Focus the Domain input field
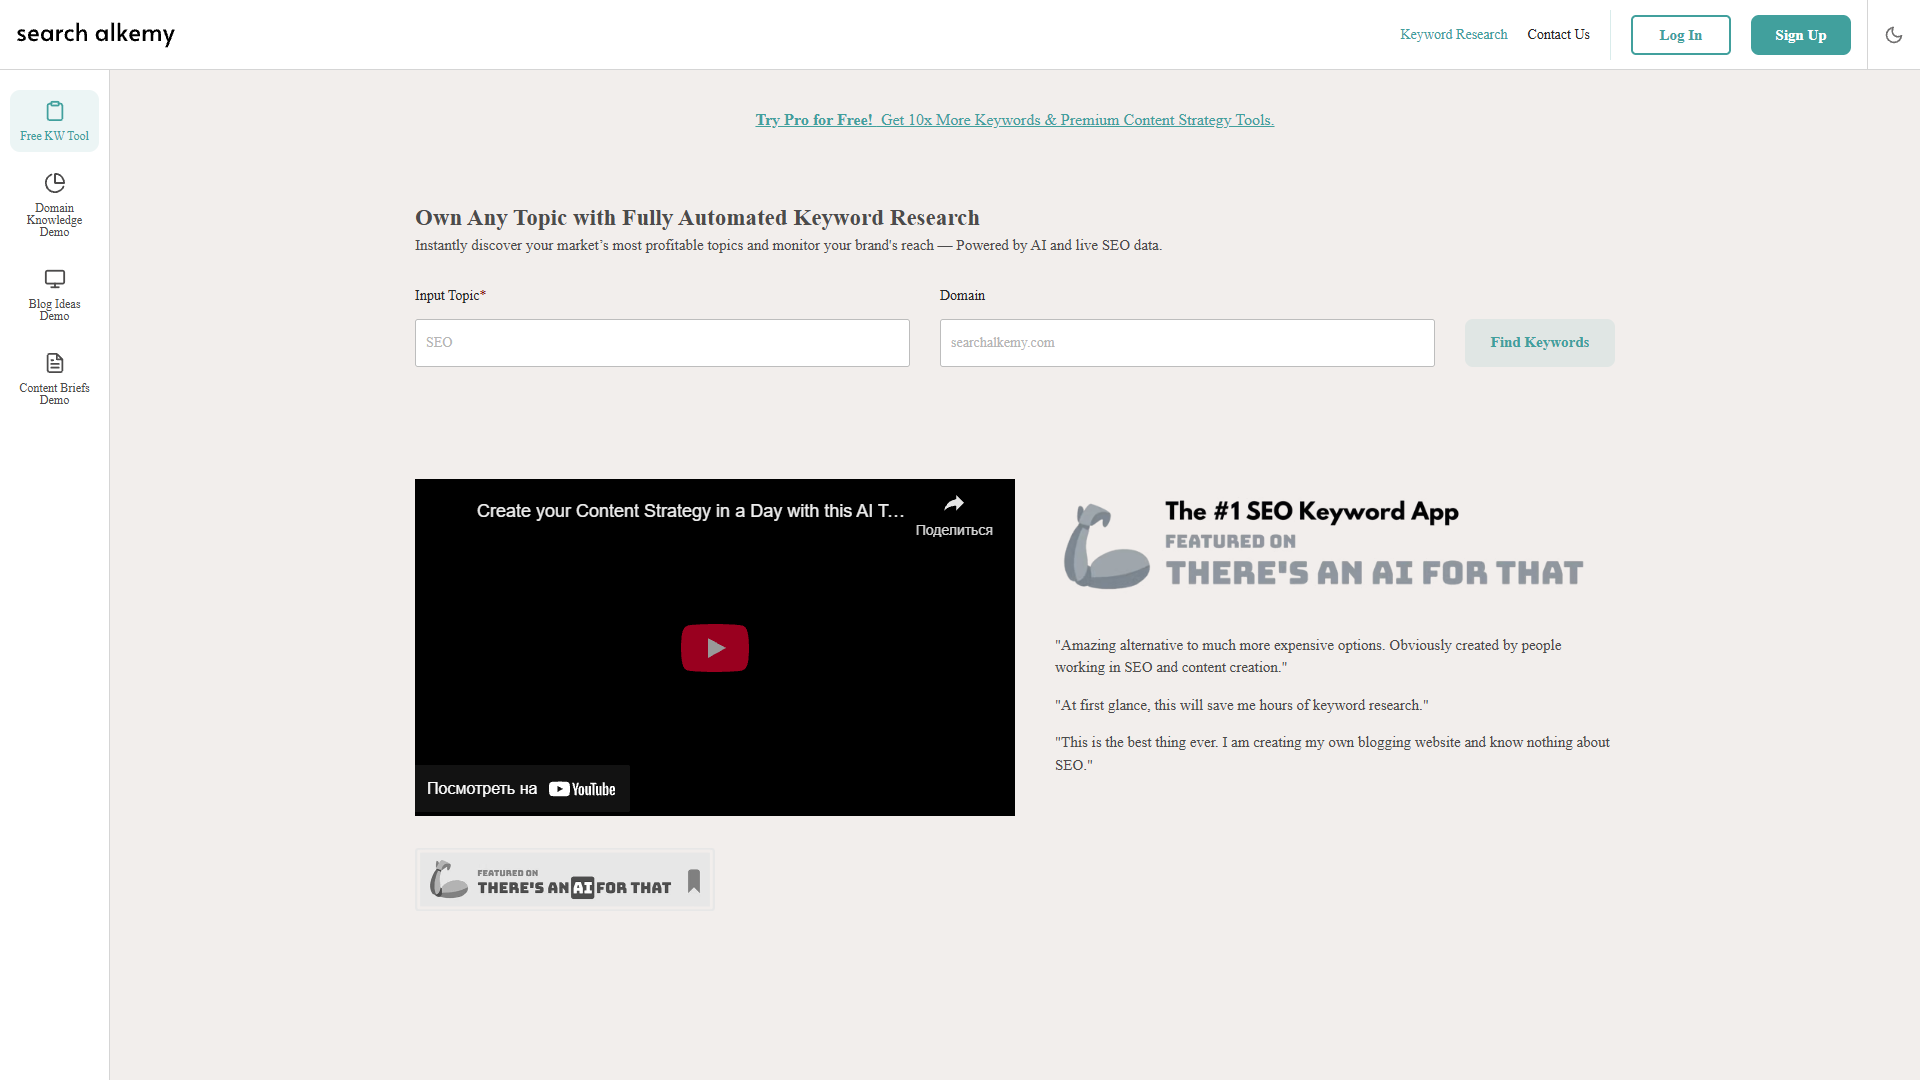 pos(1187,343)
